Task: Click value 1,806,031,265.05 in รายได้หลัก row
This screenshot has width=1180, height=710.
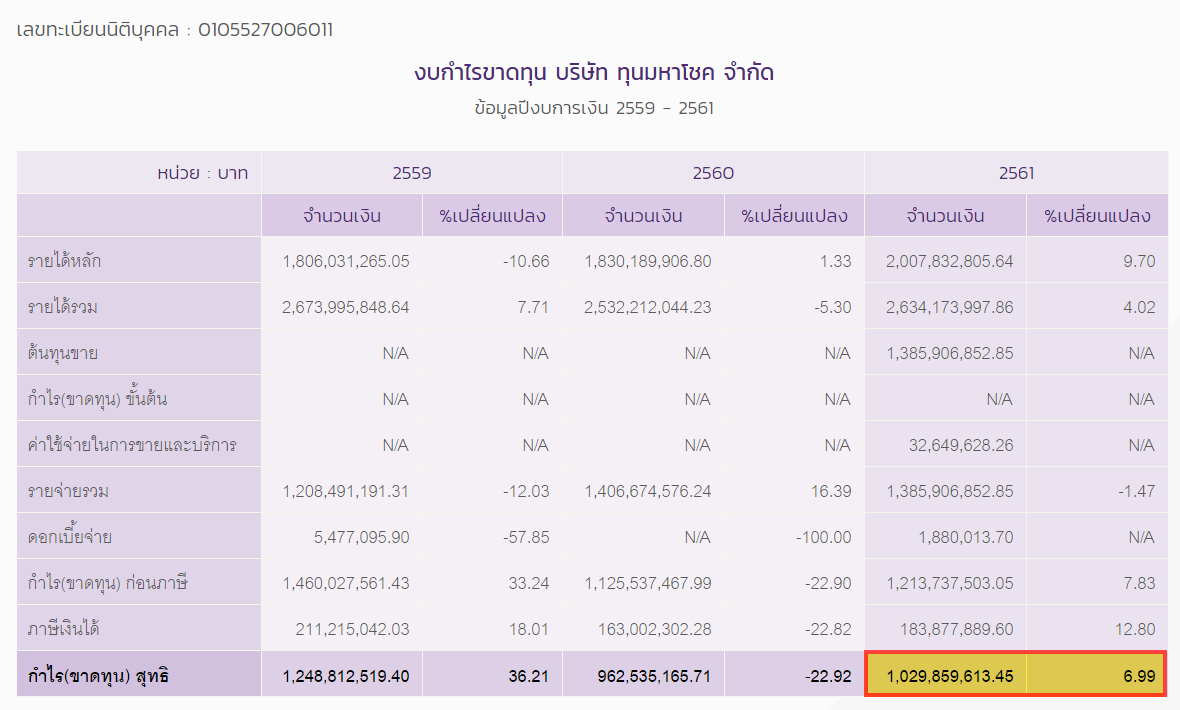Action: pos(345,261)
